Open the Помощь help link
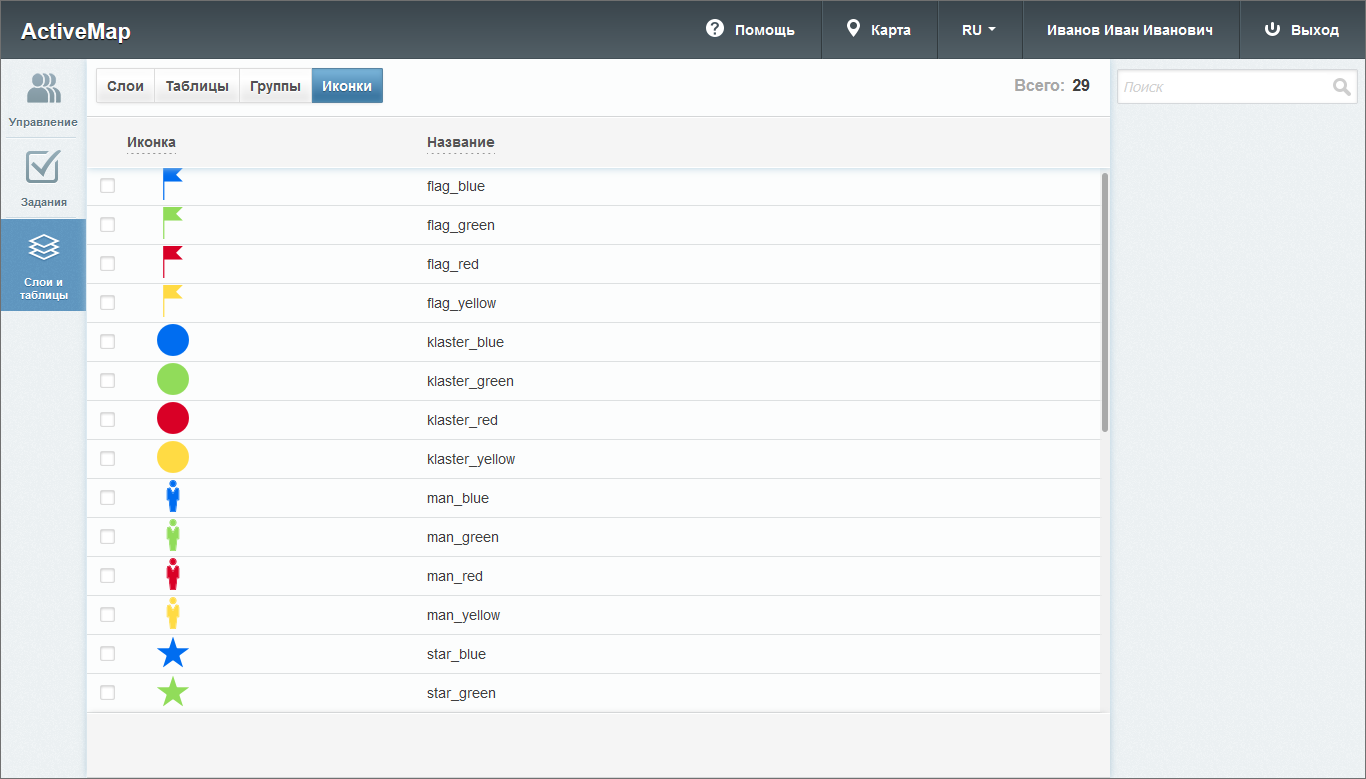This screenshot has height=779, width=1366. [750, 30]
